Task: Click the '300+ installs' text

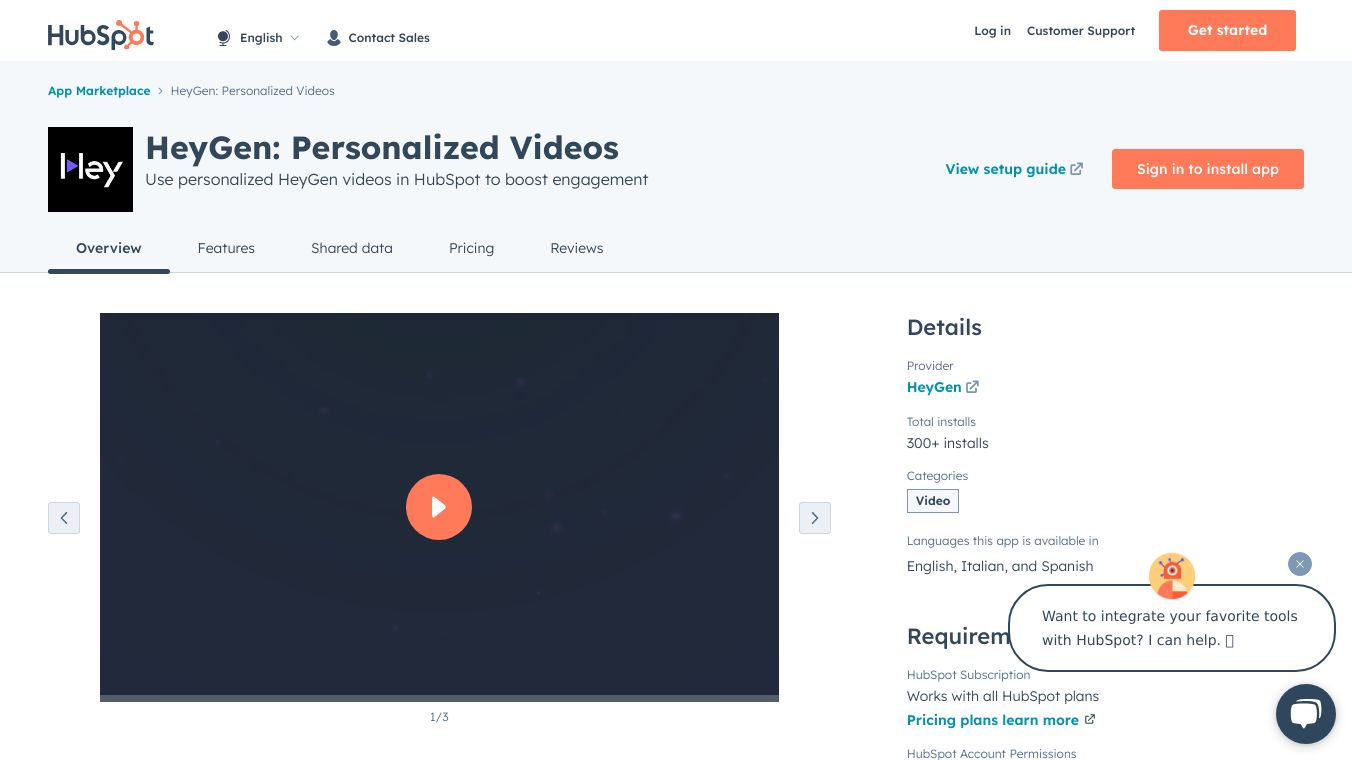Action: click(x=948, y=443)
